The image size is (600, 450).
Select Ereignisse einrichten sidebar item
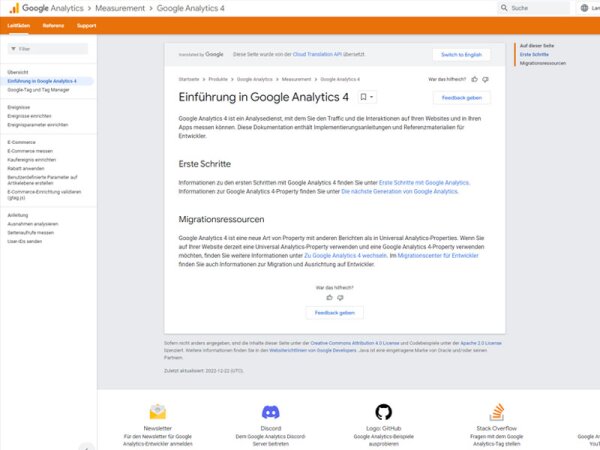pos(29,116)
